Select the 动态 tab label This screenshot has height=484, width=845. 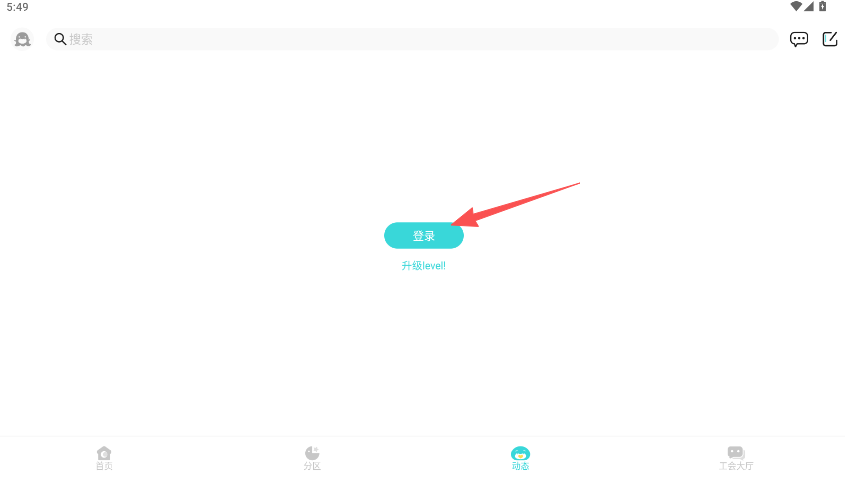(x=520, y=466)
